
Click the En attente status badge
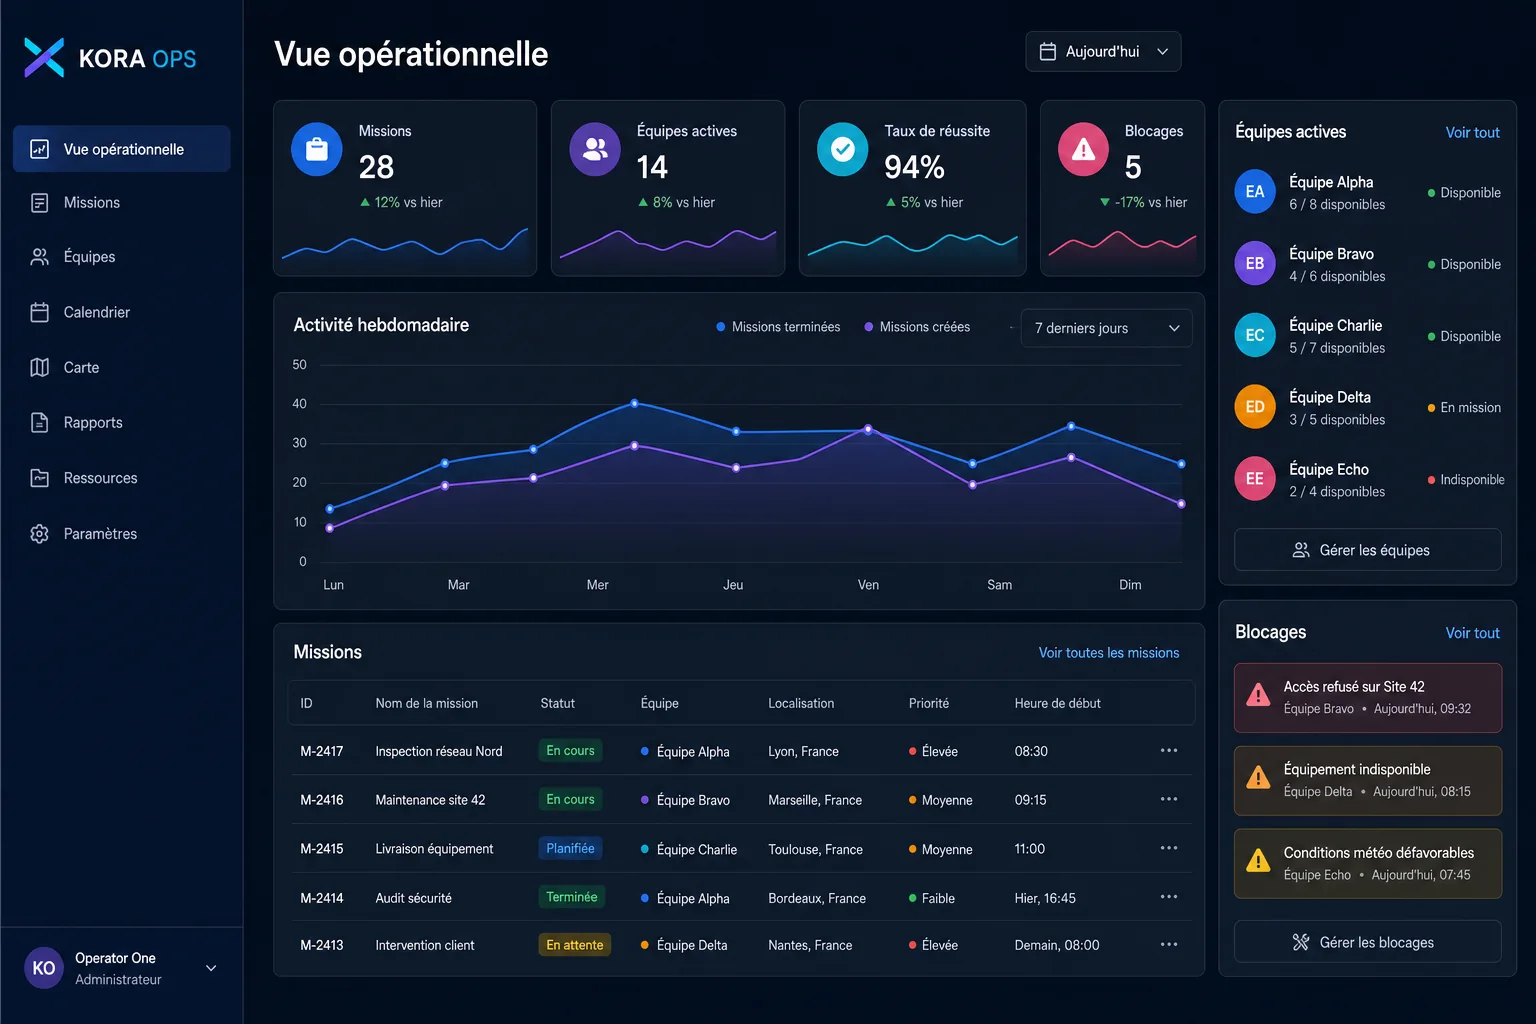pos(574,945)
